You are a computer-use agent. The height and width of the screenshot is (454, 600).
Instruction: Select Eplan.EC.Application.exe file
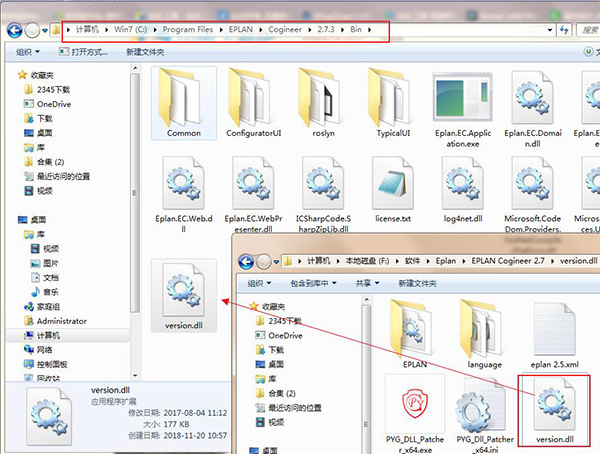point(466,102)
